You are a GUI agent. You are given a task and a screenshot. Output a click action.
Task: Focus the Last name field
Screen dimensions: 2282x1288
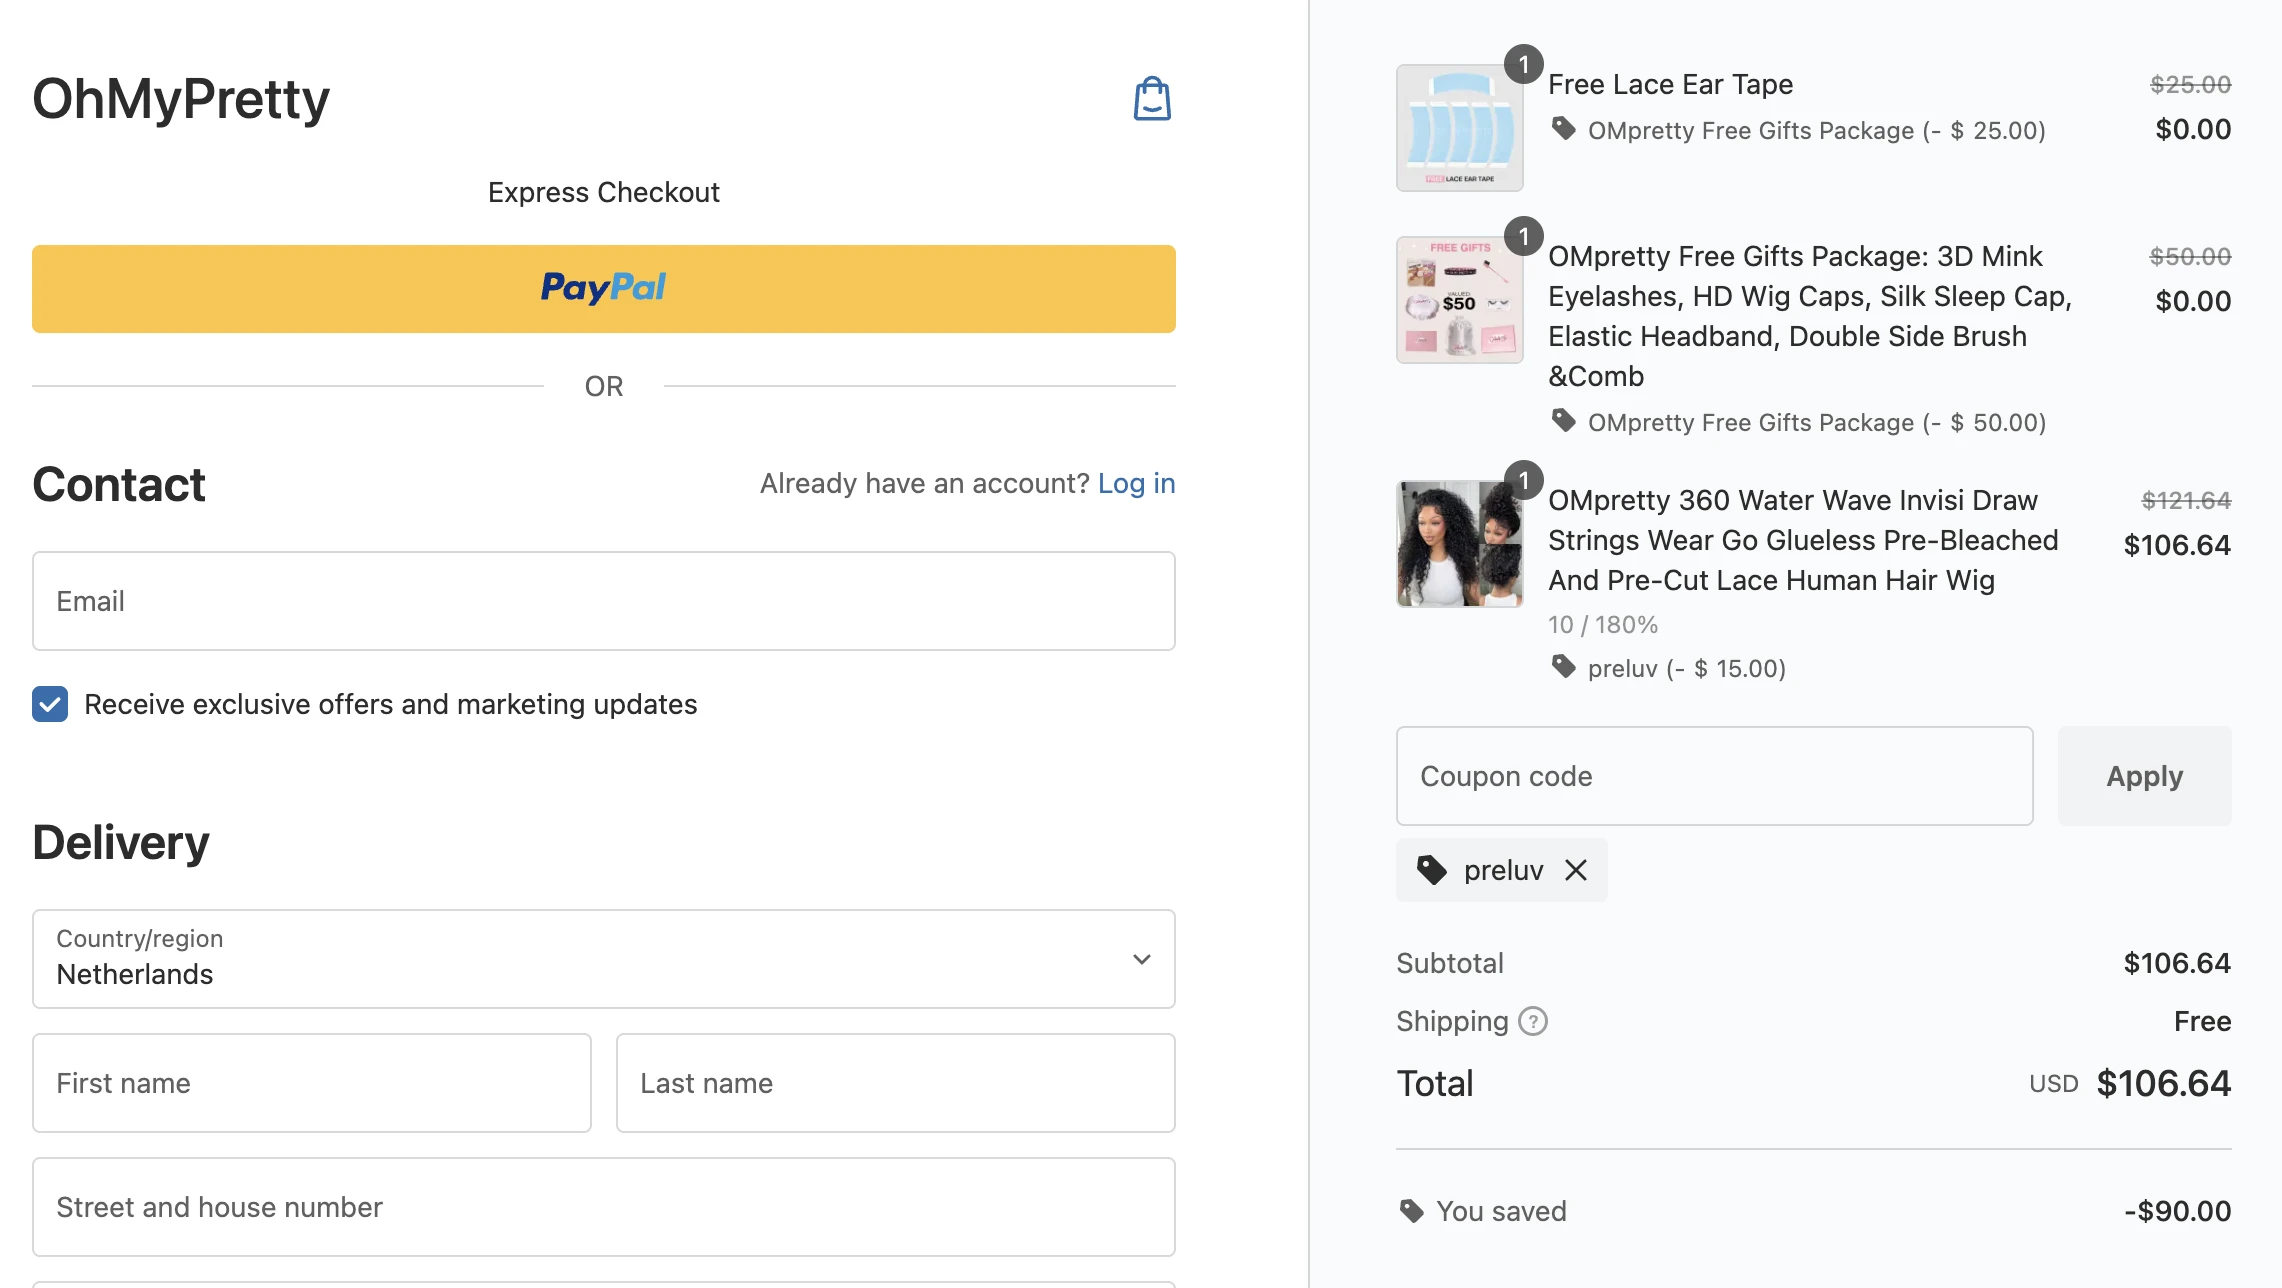point(896,1083)
